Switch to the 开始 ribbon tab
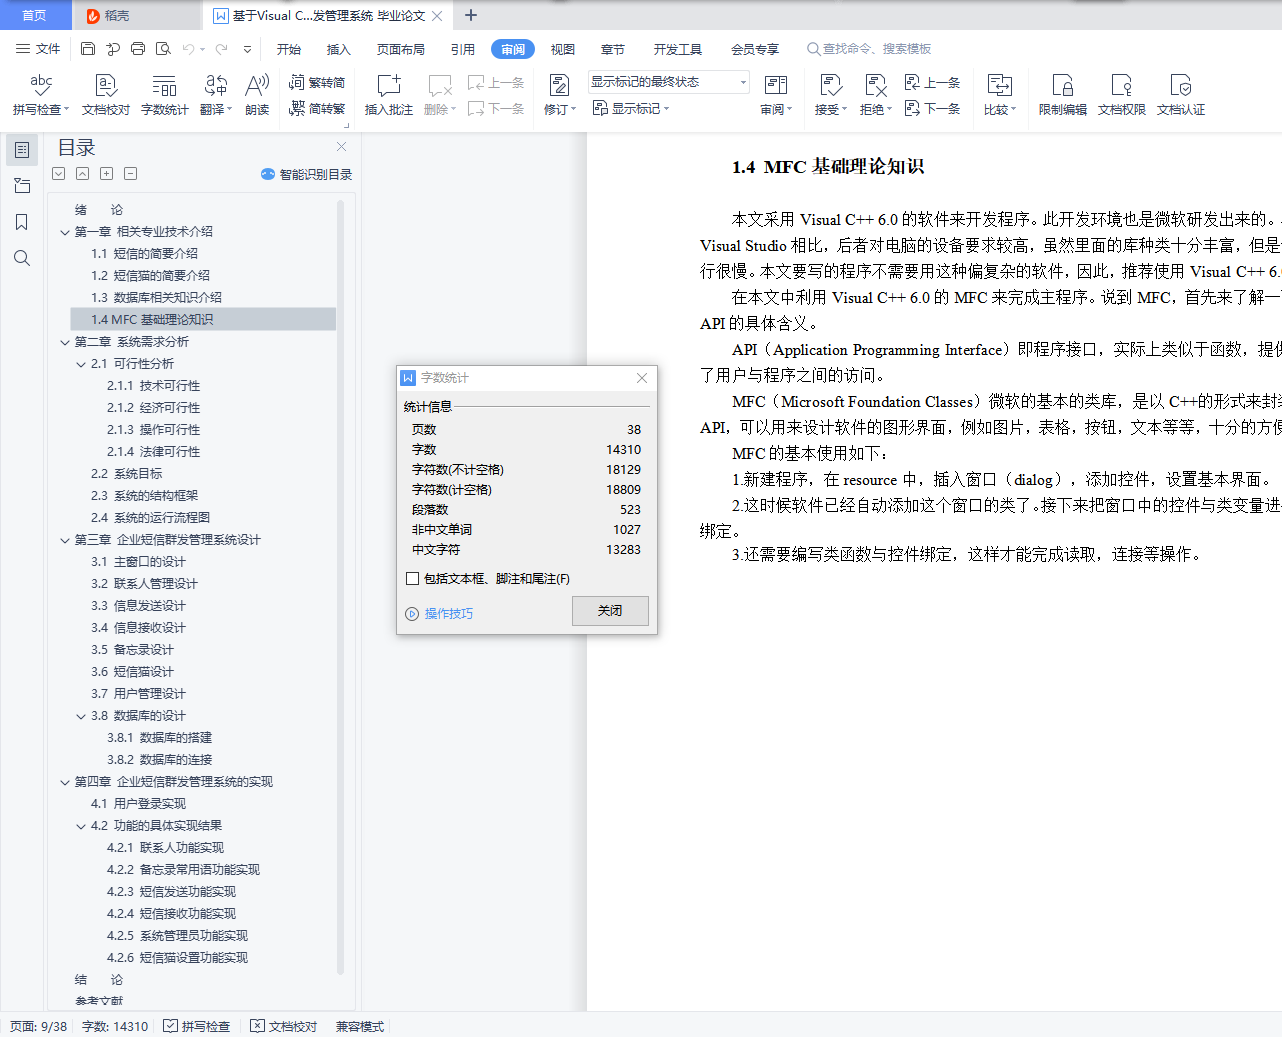 (x=289, y=49)
